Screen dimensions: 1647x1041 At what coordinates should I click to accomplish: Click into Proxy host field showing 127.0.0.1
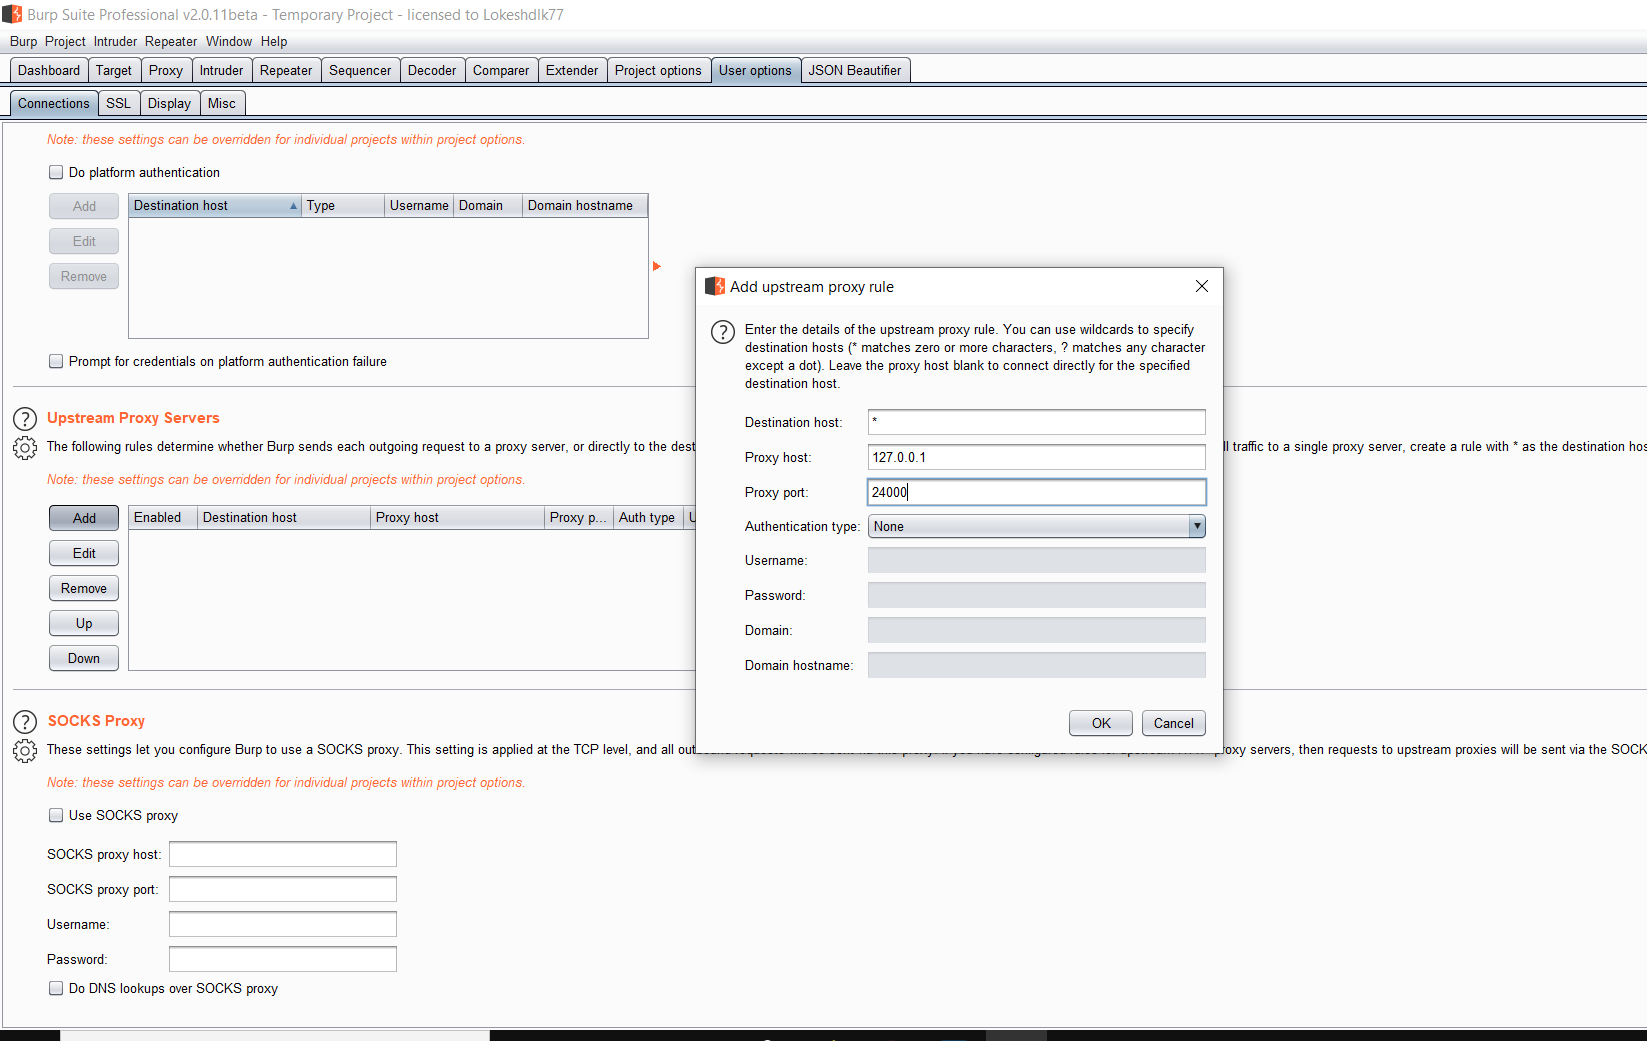pos(1037,457)
